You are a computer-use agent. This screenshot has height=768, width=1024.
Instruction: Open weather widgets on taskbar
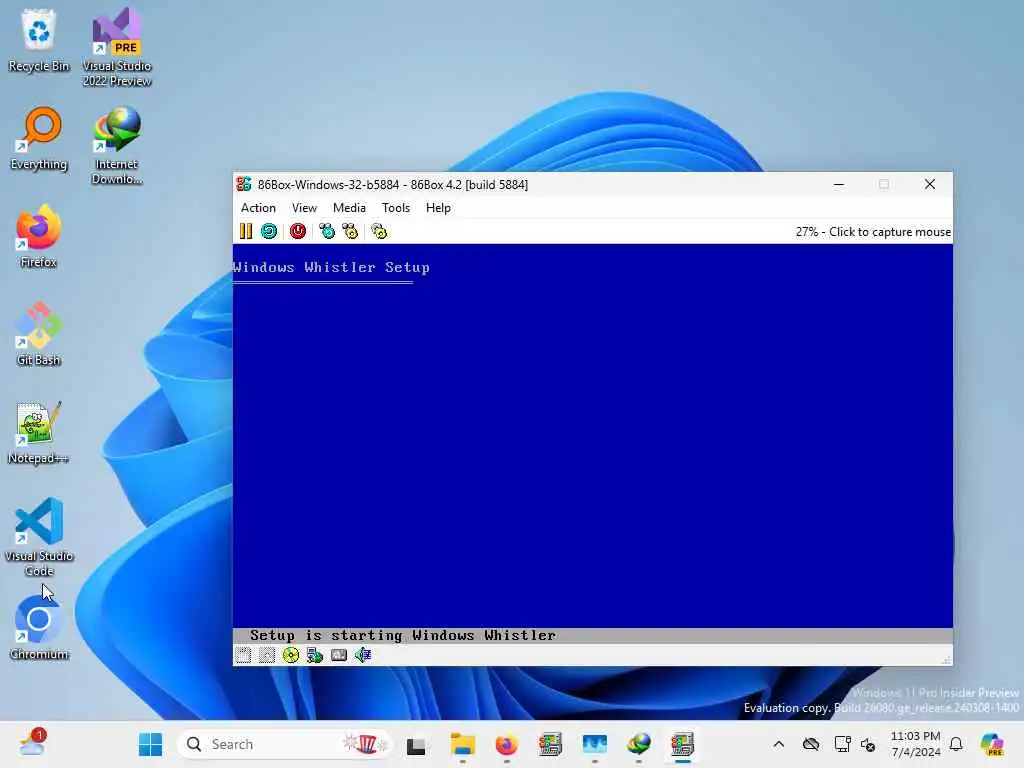tap(31, 743)
